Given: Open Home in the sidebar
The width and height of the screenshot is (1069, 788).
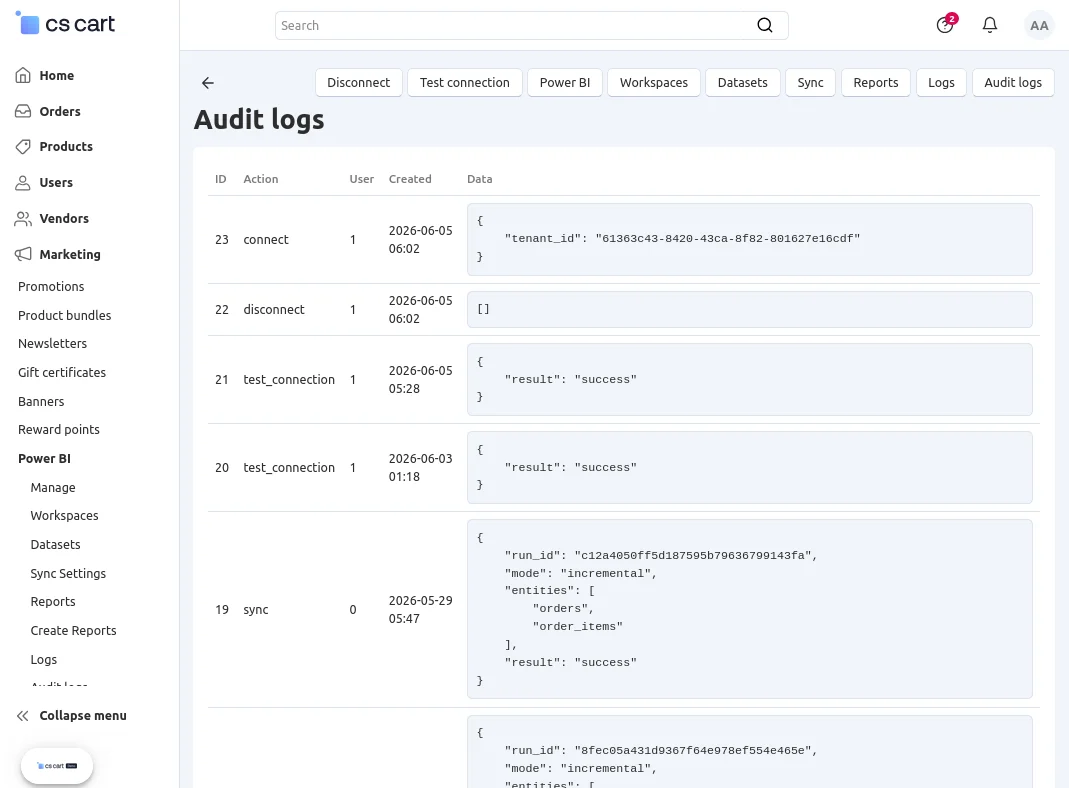Looking at the screenshot, I should point(57,76).
